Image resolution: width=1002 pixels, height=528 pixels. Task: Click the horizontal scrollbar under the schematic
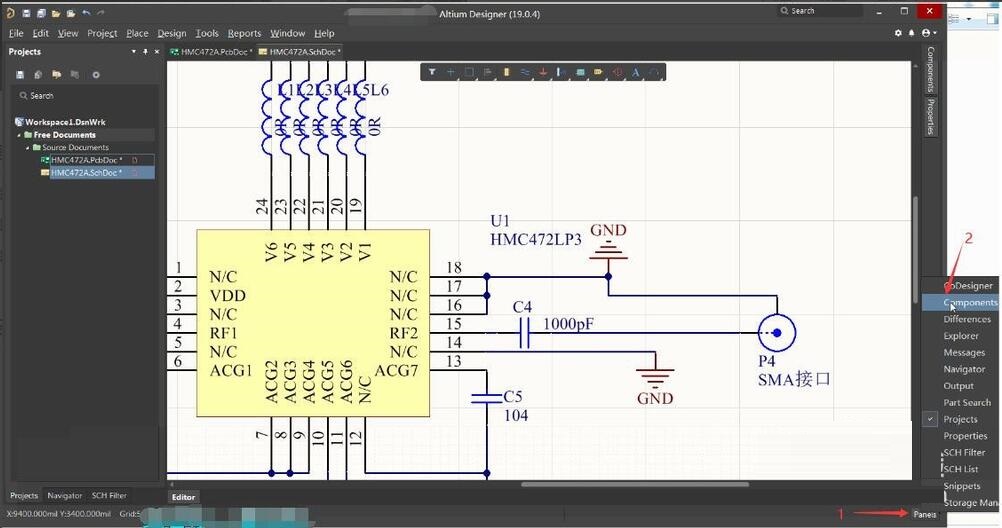point(635,484)
